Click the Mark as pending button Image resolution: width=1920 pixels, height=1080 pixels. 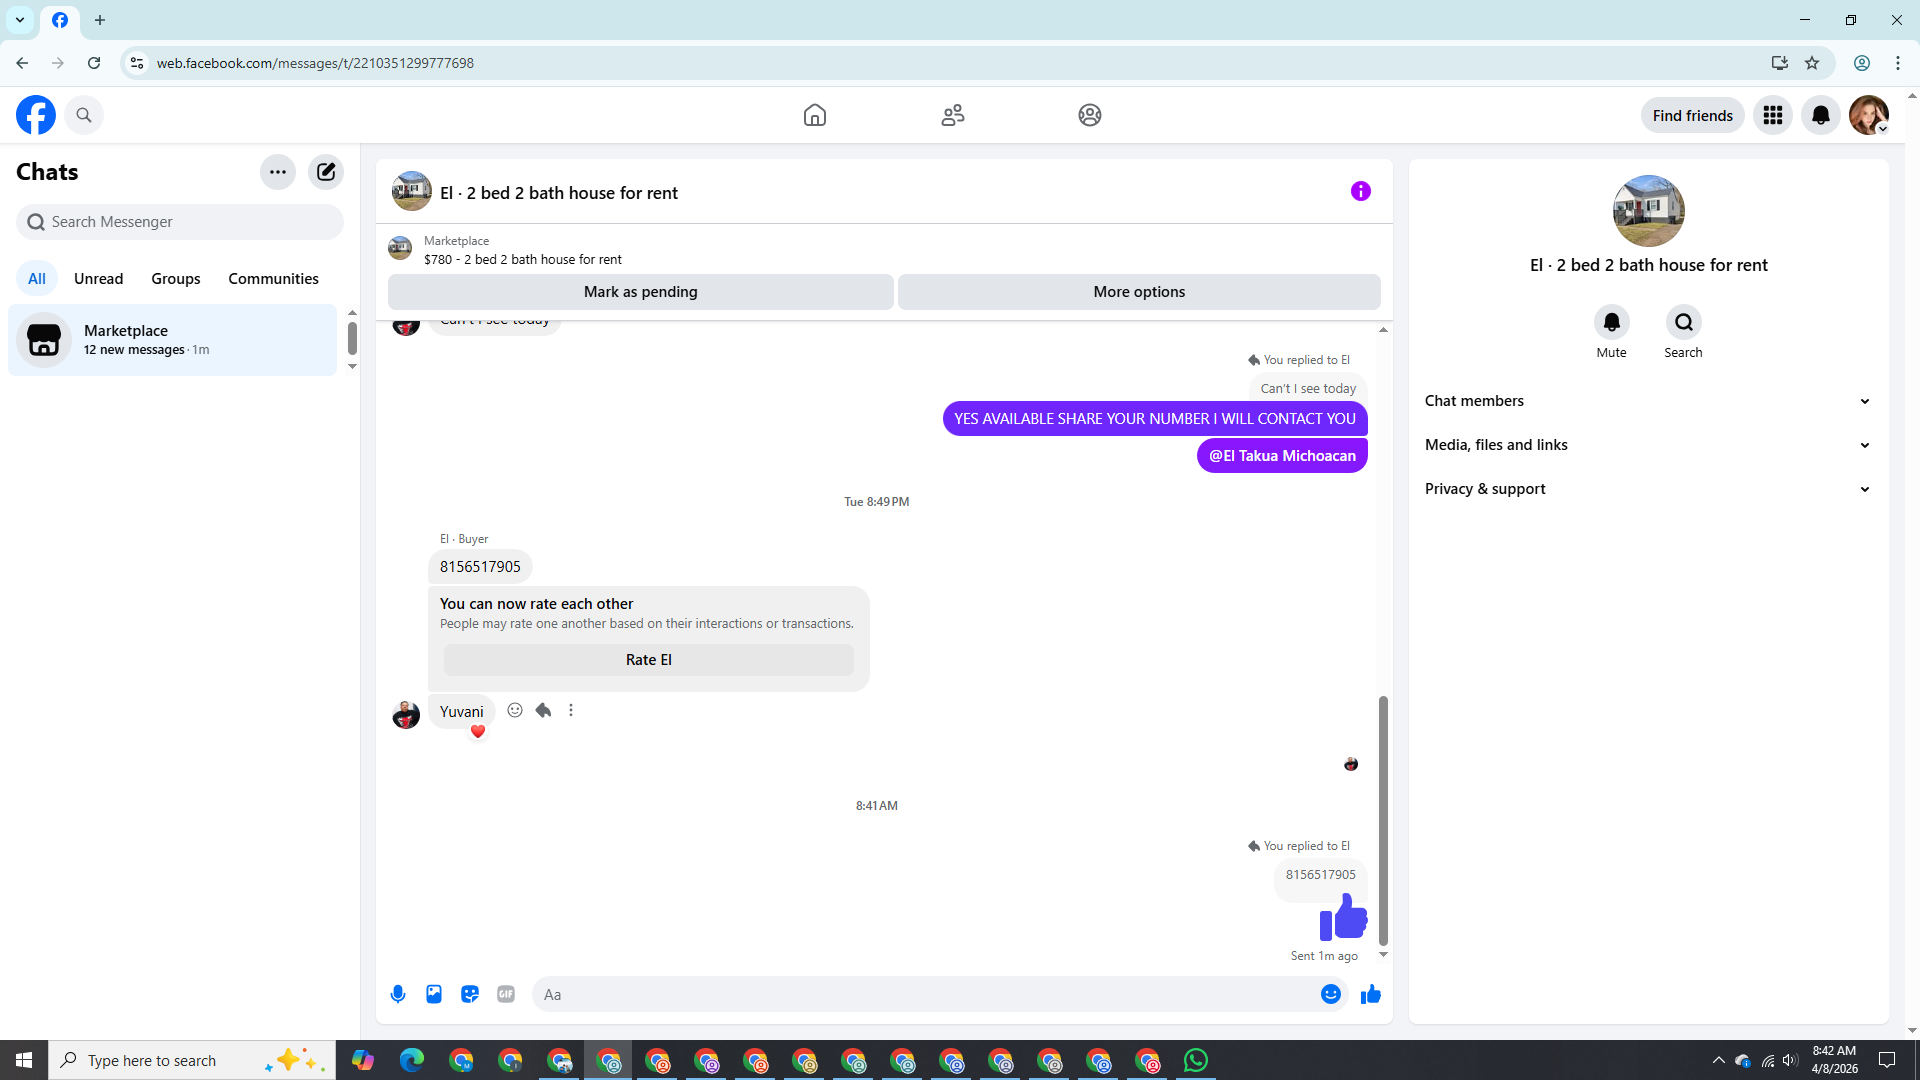(x=640, y=292)
